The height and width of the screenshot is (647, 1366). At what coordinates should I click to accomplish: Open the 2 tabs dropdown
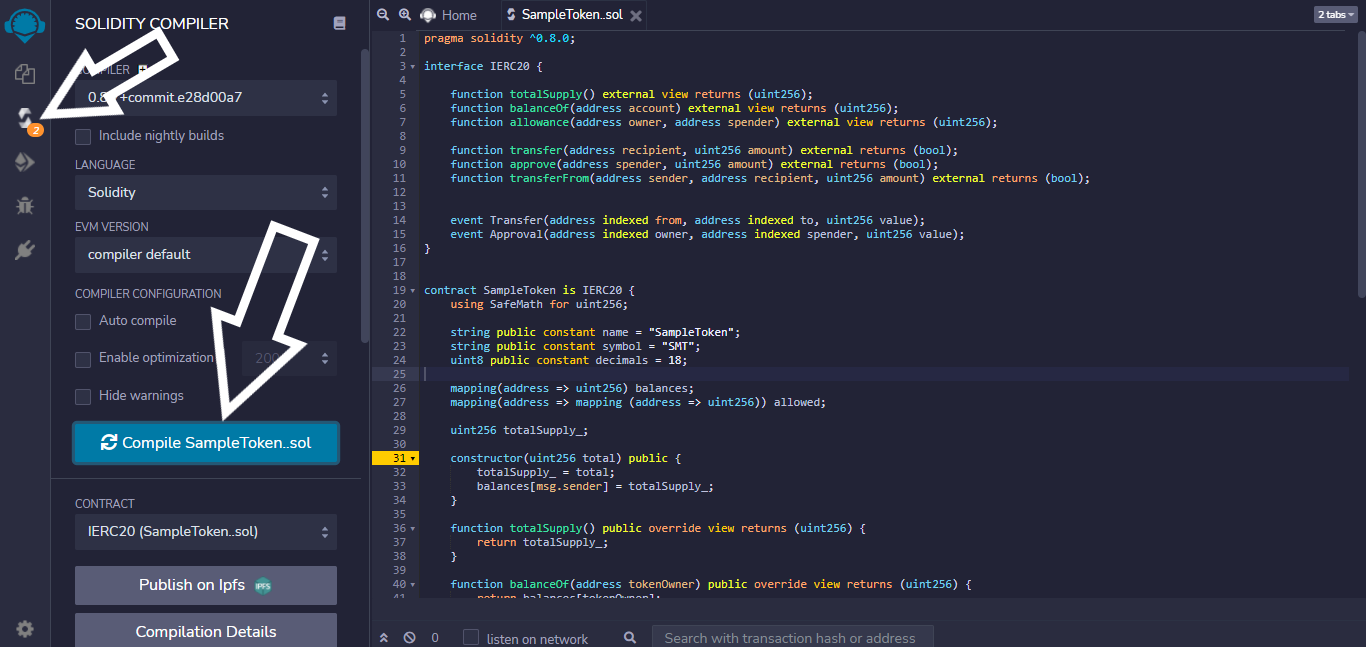coord(1336,15)
